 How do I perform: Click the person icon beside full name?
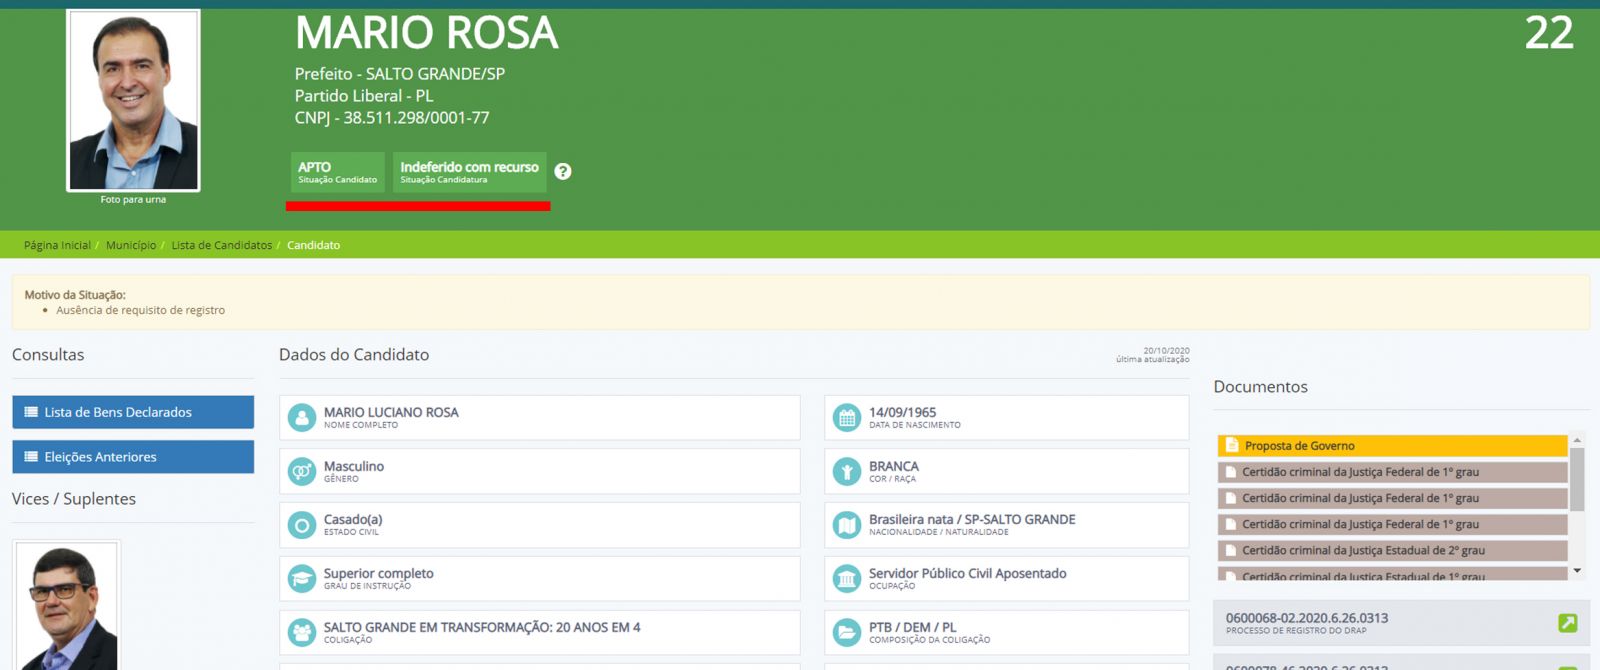(x=302, y=418)
